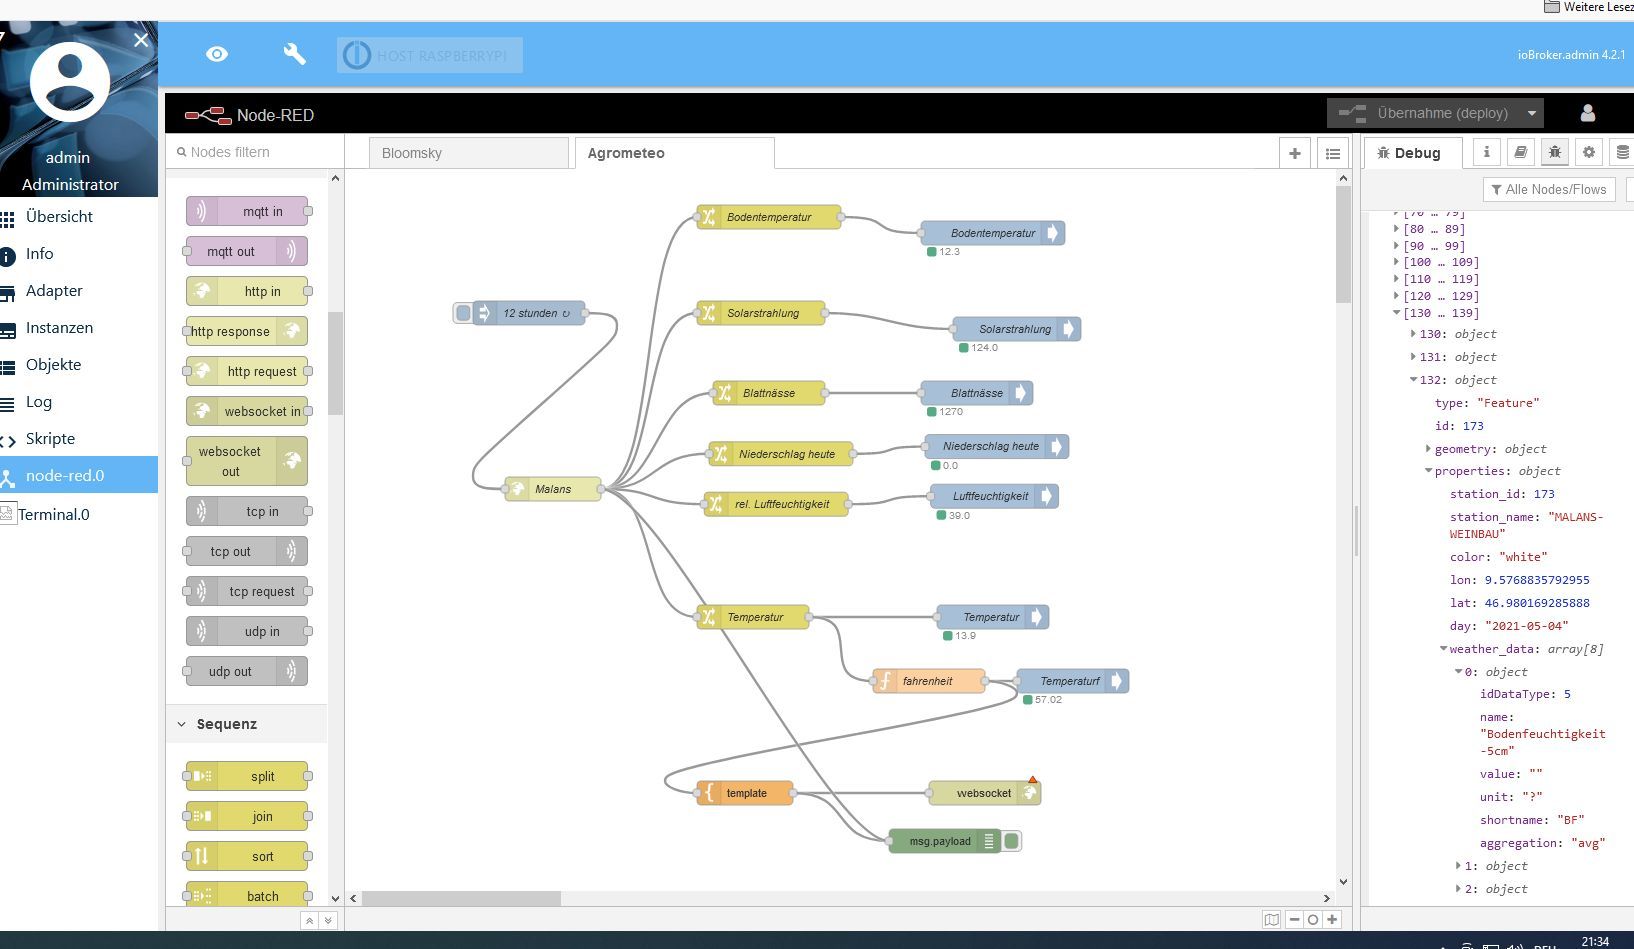The image size is (1634, 949).
Task: Expand the [120 … 129] debug array group
Action: coord(1397,296)
